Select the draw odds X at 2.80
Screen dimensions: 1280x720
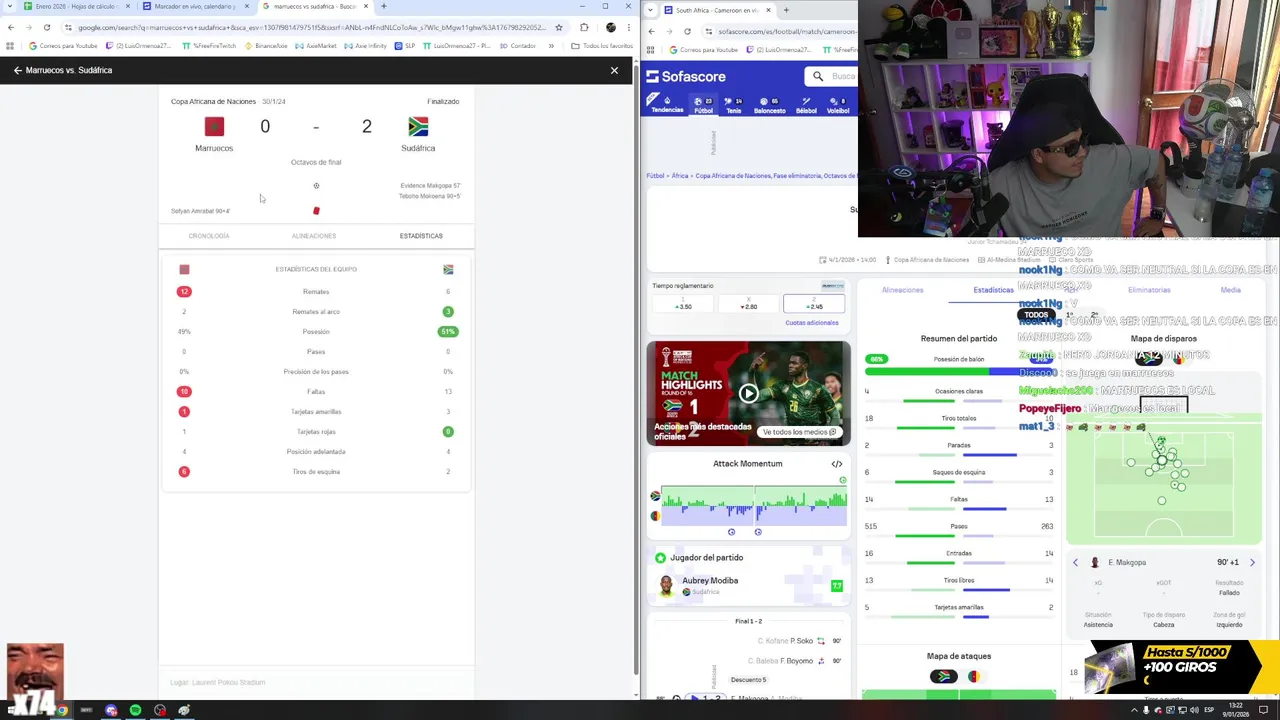click(x=748, y=303)
